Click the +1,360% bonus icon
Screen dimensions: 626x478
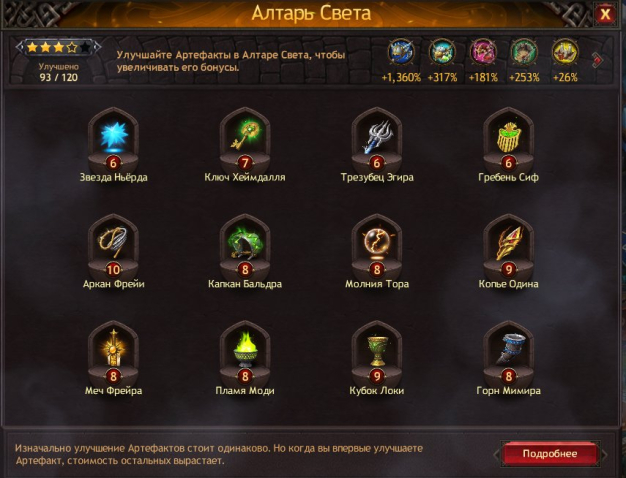pyautogui.click(x=401, y=52)
